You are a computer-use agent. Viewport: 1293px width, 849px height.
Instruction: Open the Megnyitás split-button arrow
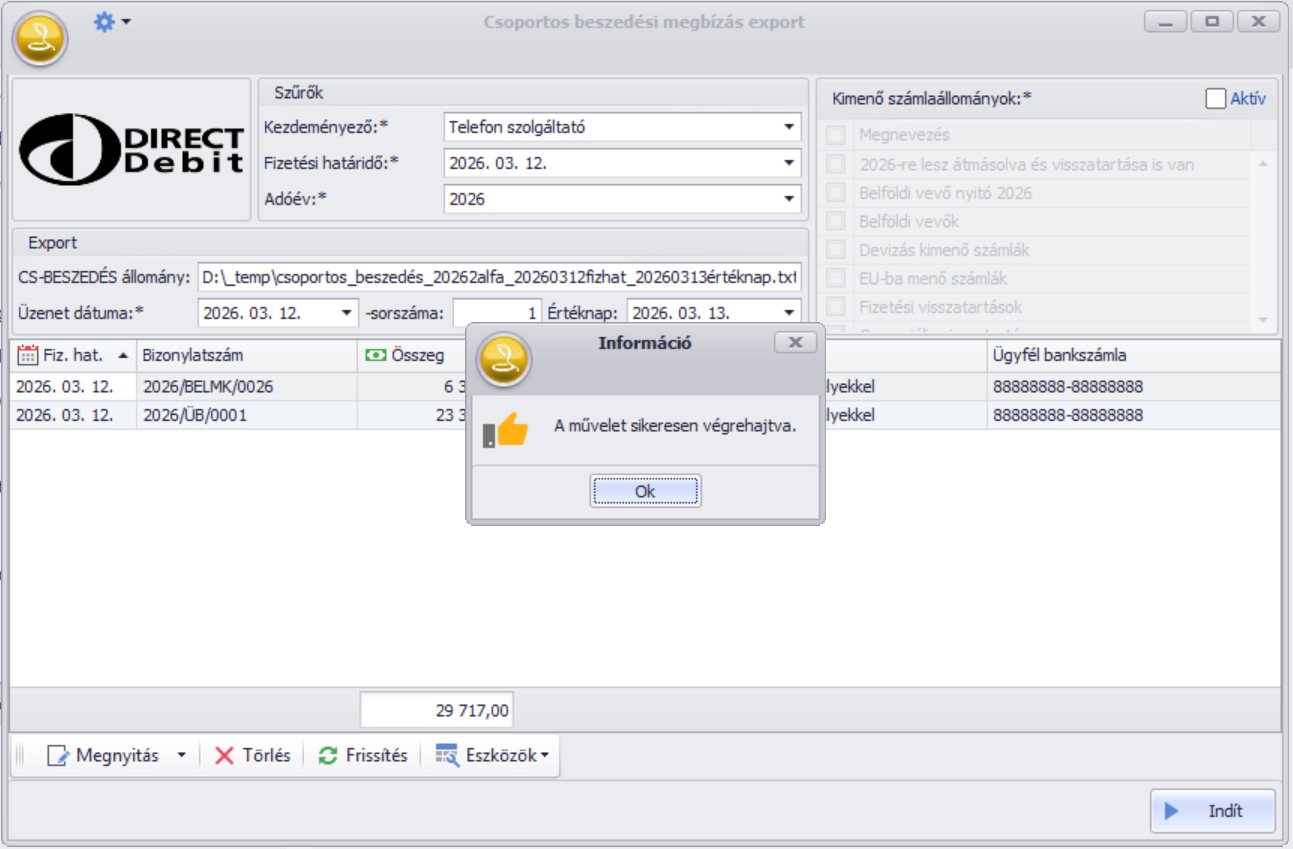pos(181,756)
